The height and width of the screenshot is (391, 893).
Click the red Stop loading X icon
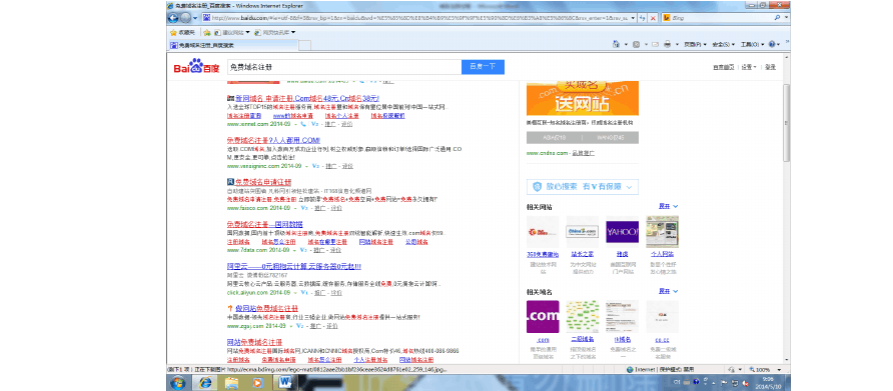click(653, 18)
